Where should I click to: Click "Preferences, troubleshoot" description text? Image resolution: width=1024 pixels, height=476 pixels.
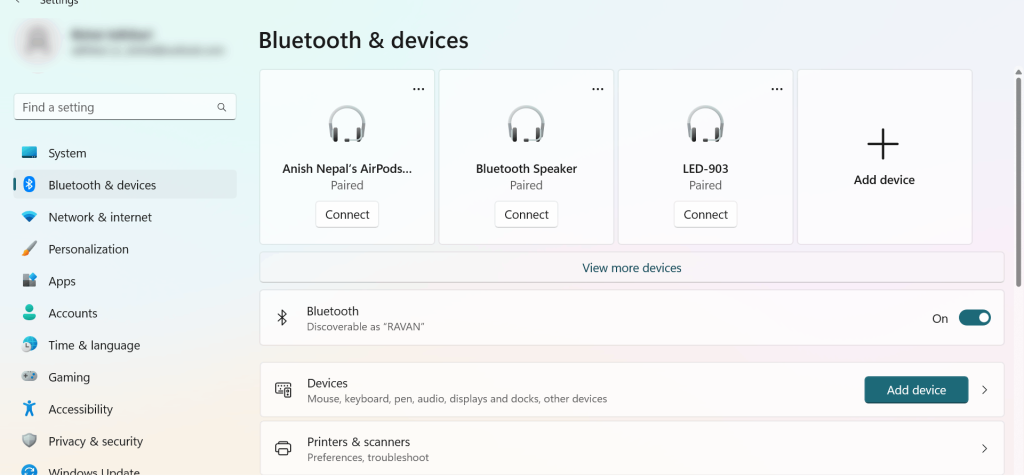coord(368,457)
